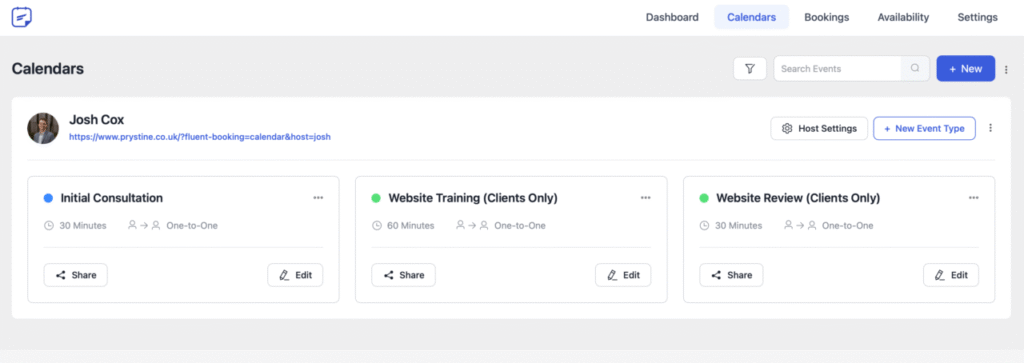Screen dimensions: 1024x363
Task: Open the Initial Consultation event title
Action: [112, 198]
